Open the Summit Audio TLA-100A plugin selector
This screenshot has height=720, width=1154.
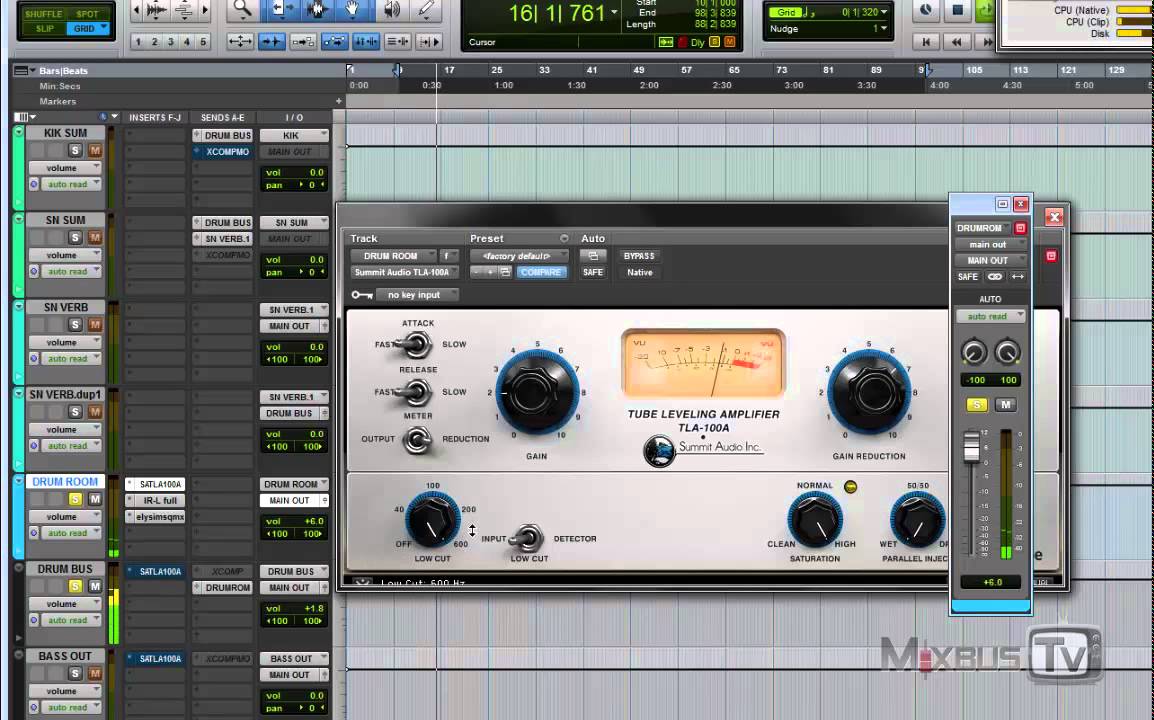point(405,272)
